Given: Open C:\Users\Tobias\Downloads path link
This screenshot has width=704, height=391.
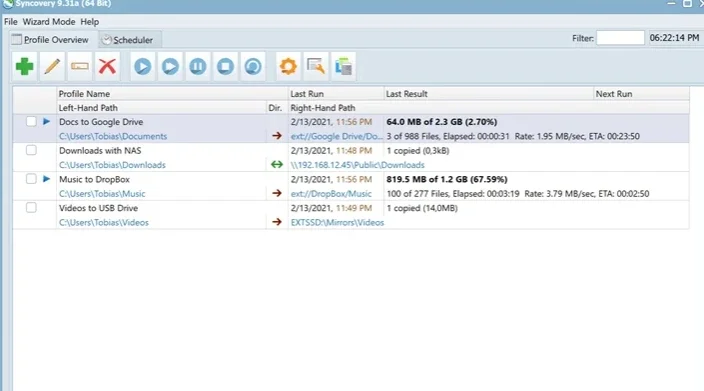Looking at the screenshot, I should pyautogui.click(x=112, y=165).
